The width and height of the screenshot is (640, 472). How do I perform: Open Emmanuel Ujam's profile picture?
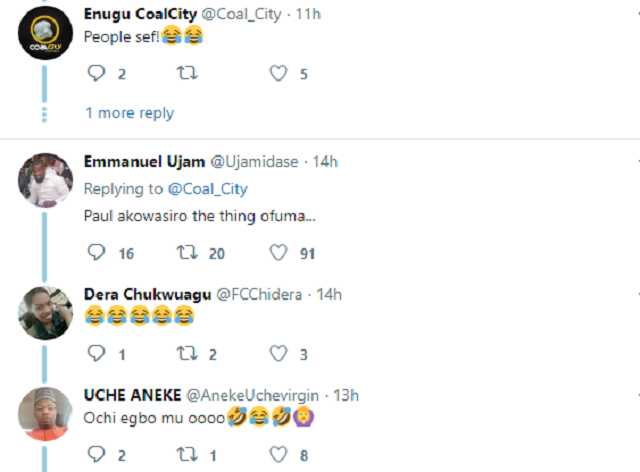(45, 180)
